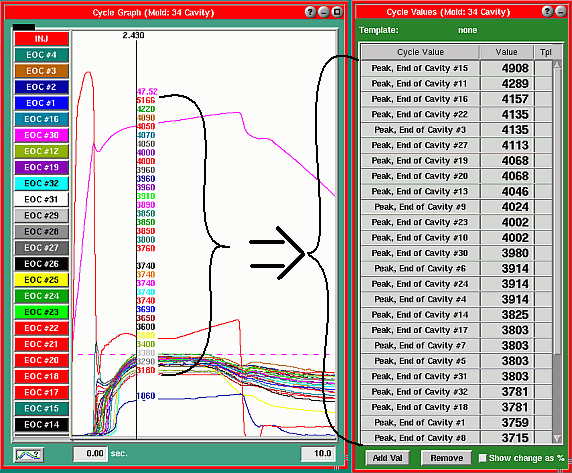Click value cell 3715

(507, 438)
